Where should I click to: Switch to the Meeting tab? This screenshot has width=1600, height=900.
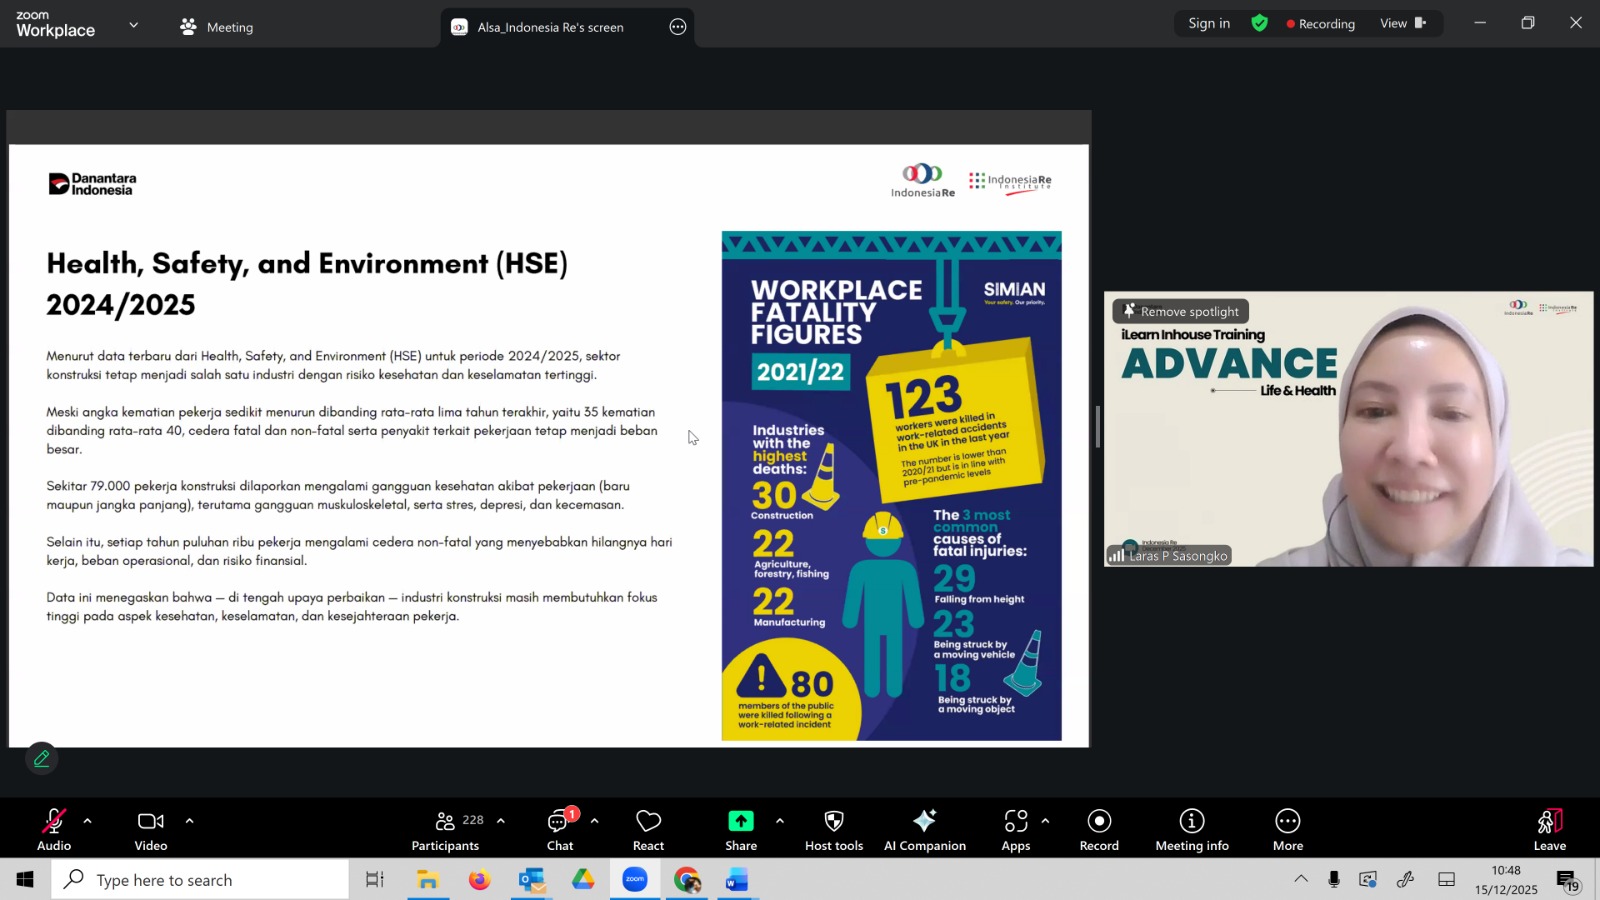click(217, 27)
